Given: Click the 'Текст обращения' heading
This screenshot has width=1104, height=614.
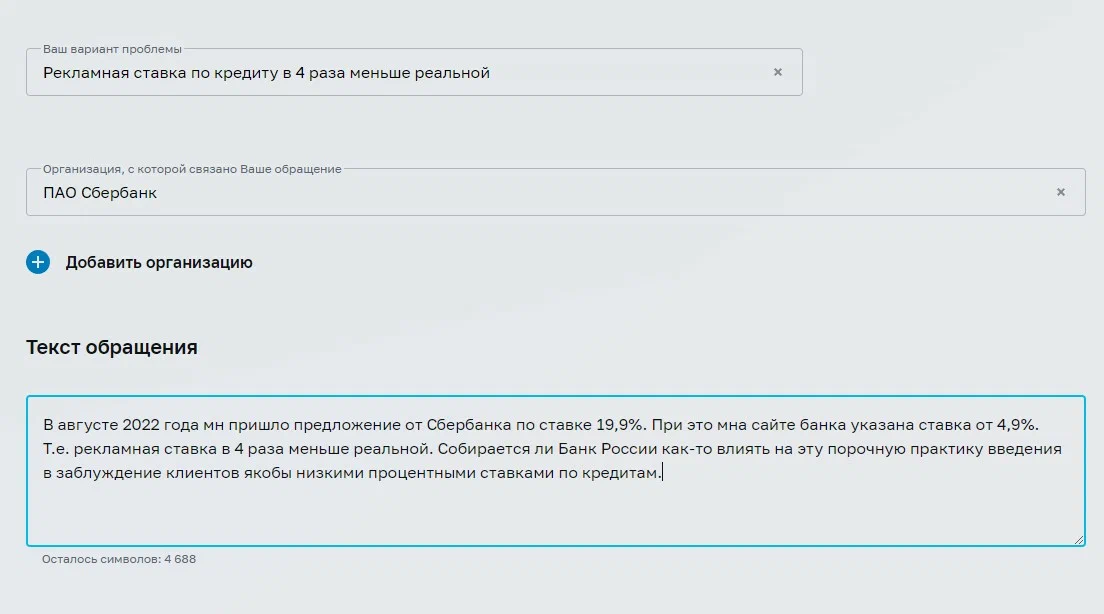Looking at the screenshot, I should click(x=112, y=347).
